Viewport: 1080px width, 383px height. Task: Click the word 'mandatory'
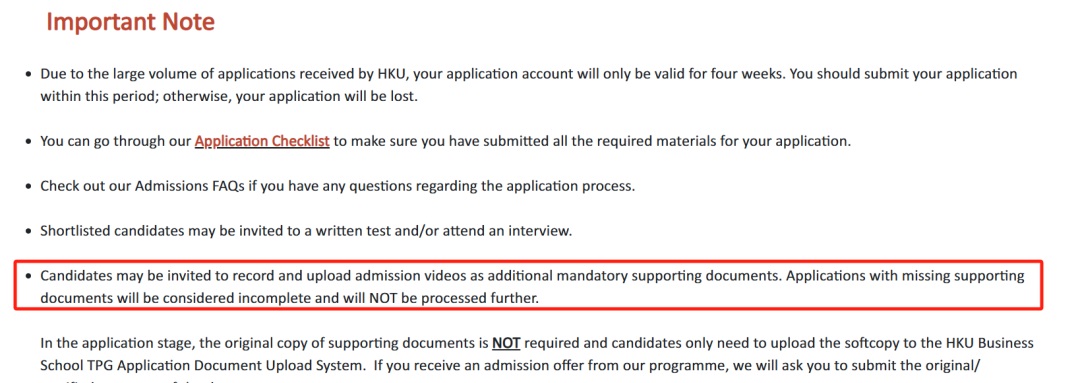(x=592, y=276)
